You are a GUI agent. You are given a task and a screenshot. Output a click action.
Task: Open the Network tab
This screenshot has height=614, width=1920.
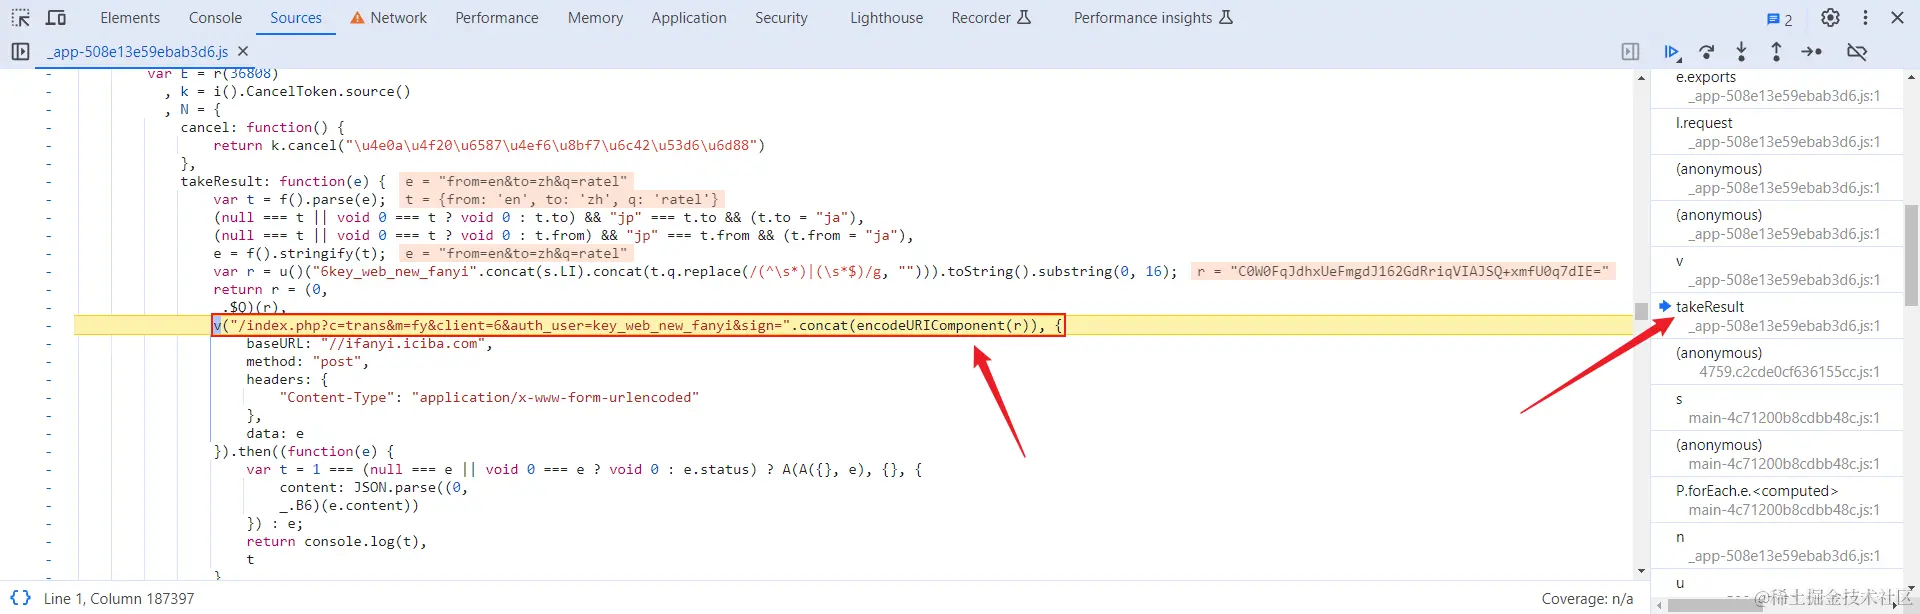pos(388,18)
